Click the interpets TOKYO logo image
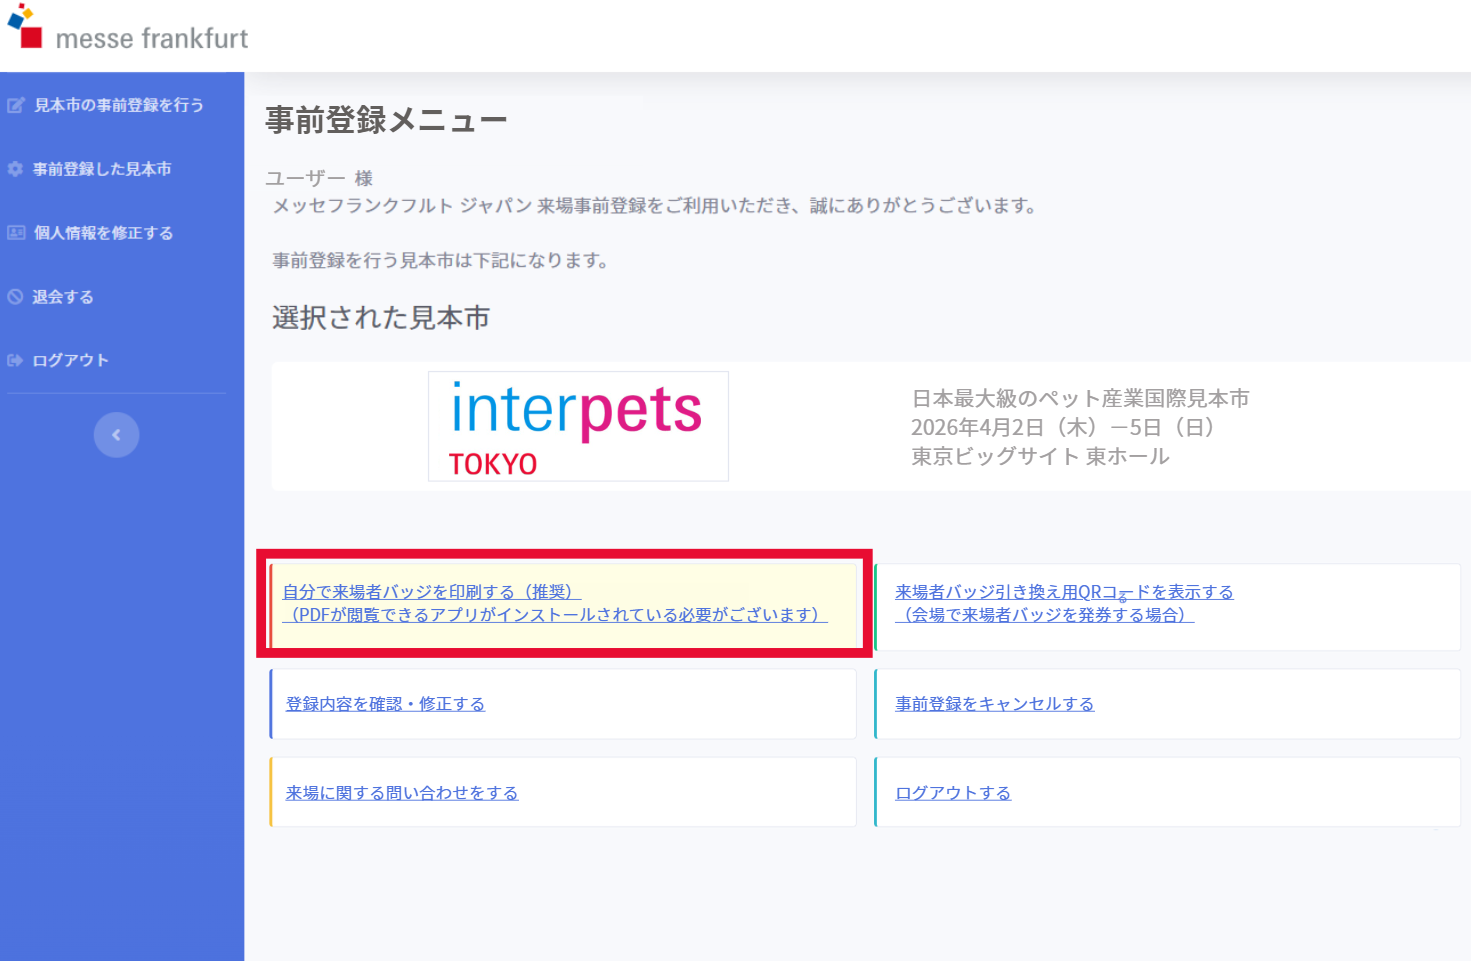 pyautogui.click(x=578, y=426)
